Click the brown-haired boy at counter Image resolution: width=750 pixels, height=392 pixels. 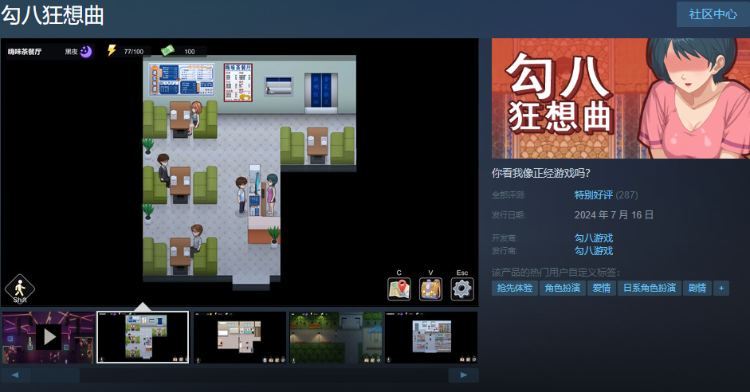click(x=242, y=195)
